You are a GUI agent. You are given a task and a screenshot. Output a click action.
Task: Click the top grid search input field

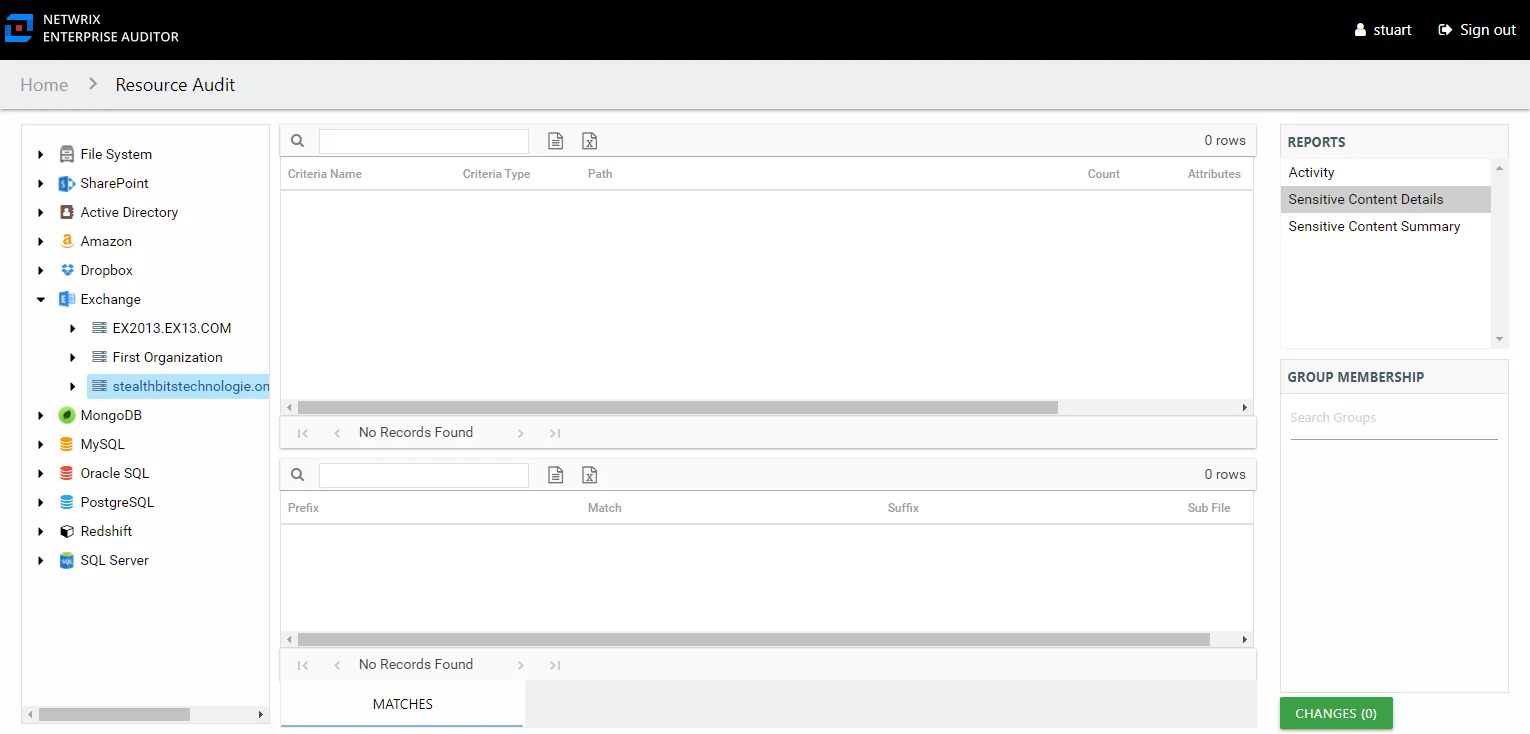click(424, 141)
